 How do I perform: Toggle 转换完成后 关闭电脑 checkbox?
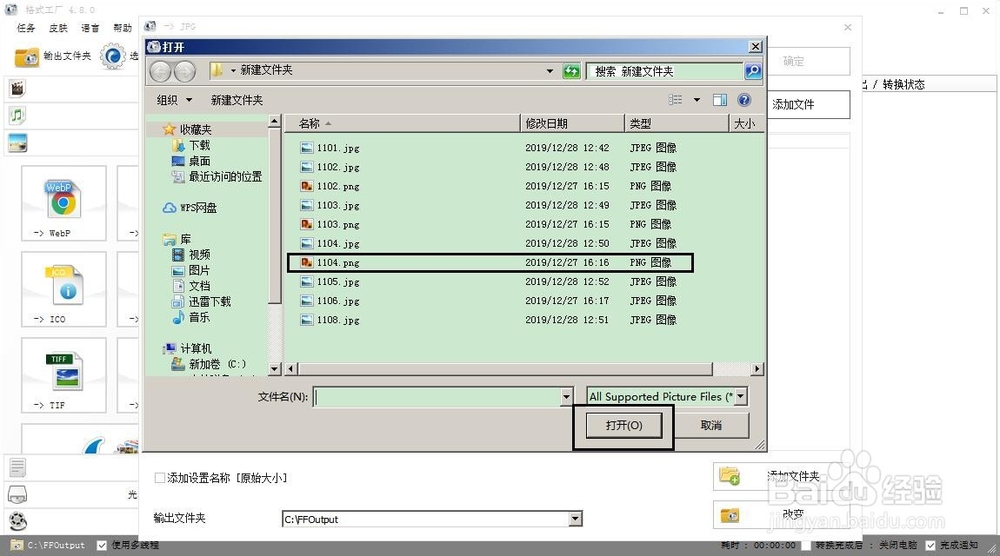(806, 545)
